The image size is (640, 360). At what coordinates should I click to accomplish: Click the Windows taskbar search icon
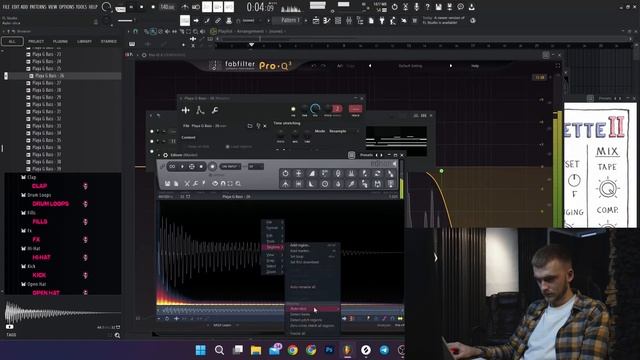pyautogui.click(x=219, y=350)
